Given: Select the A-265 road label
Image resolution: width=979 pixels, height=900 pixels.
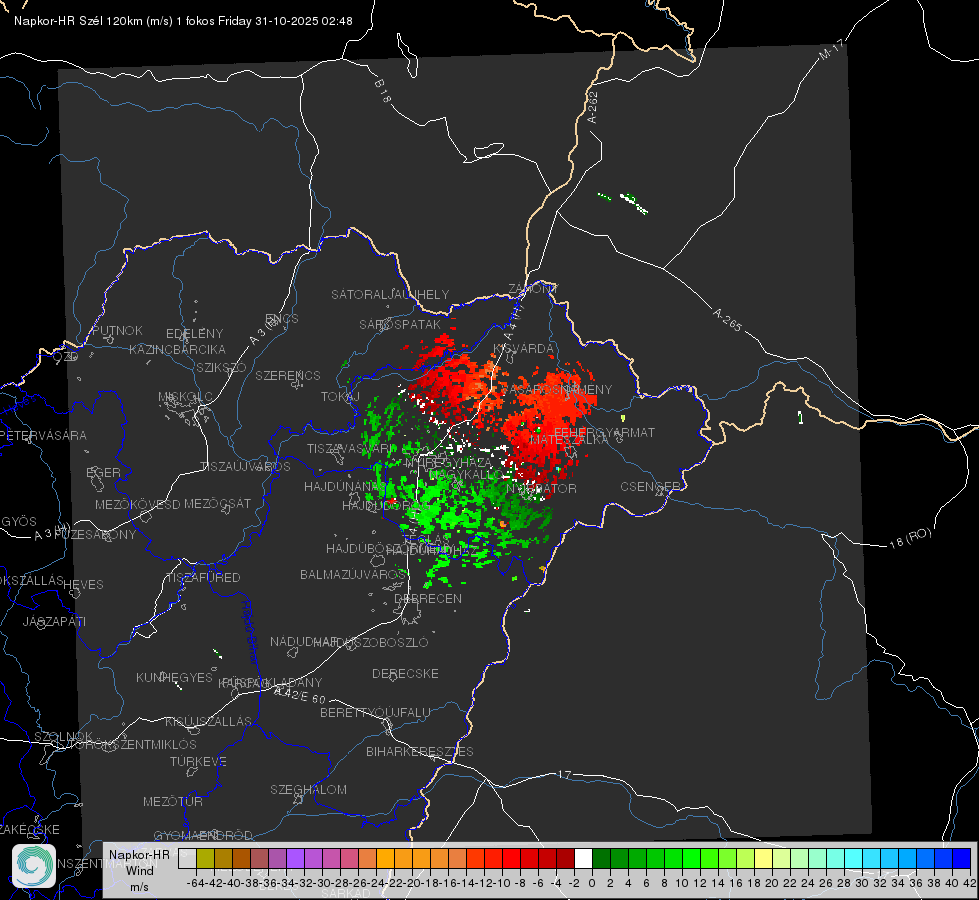Looking at the screenshot, I should pyautogui.click(x=727, y=320).
